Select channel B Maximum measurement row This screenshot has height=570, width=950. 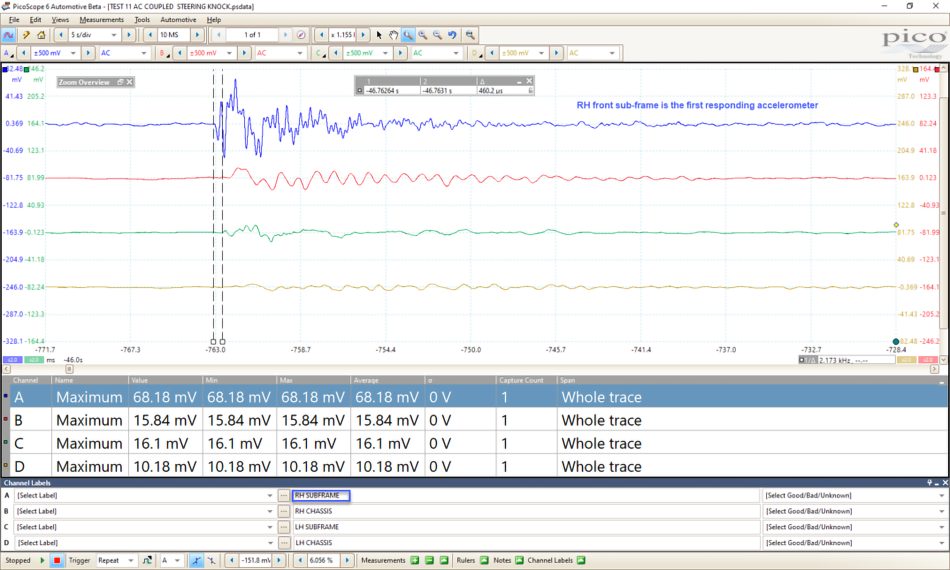point(475,420)
